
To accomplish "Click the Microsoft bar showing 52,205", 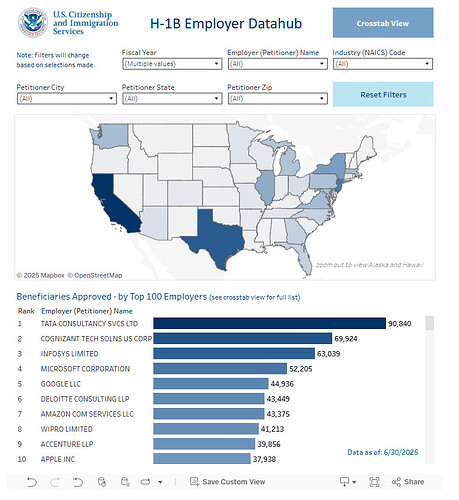I will (220, 368).
